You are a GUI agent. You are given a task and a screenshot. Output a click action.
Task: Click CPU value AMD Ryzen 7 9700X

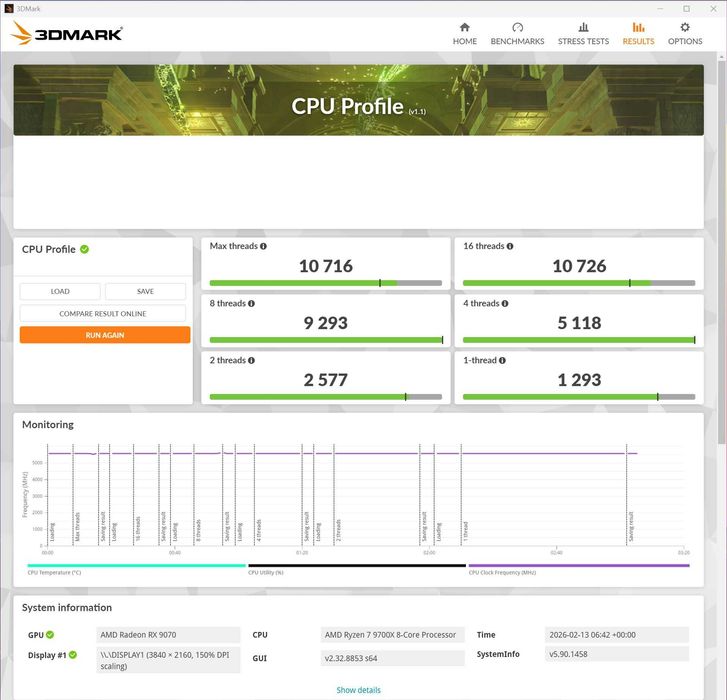(x=392, y=635)
